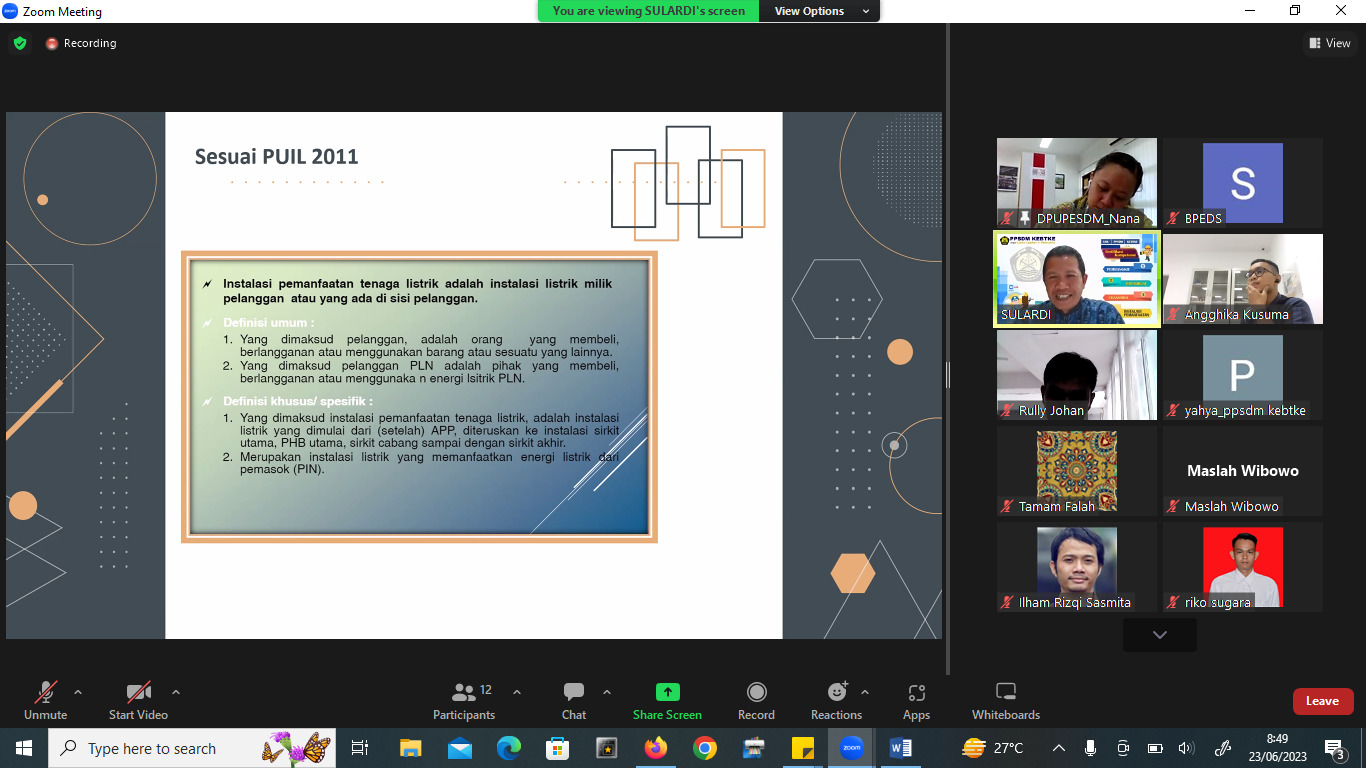Expand audio options arrow next to Unmute

tap(78, 692)
